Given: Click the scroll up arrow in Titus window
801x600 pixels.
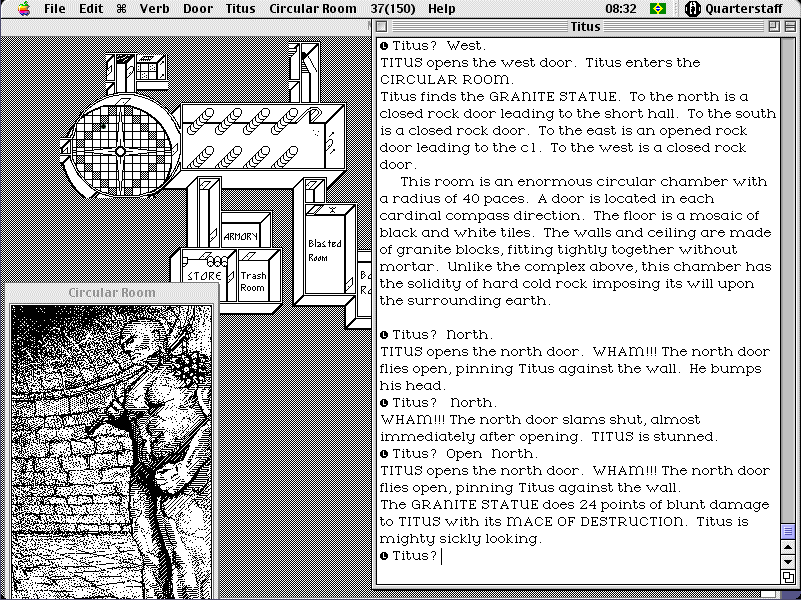Looking at the screenshot, I should tap(788, 548).
